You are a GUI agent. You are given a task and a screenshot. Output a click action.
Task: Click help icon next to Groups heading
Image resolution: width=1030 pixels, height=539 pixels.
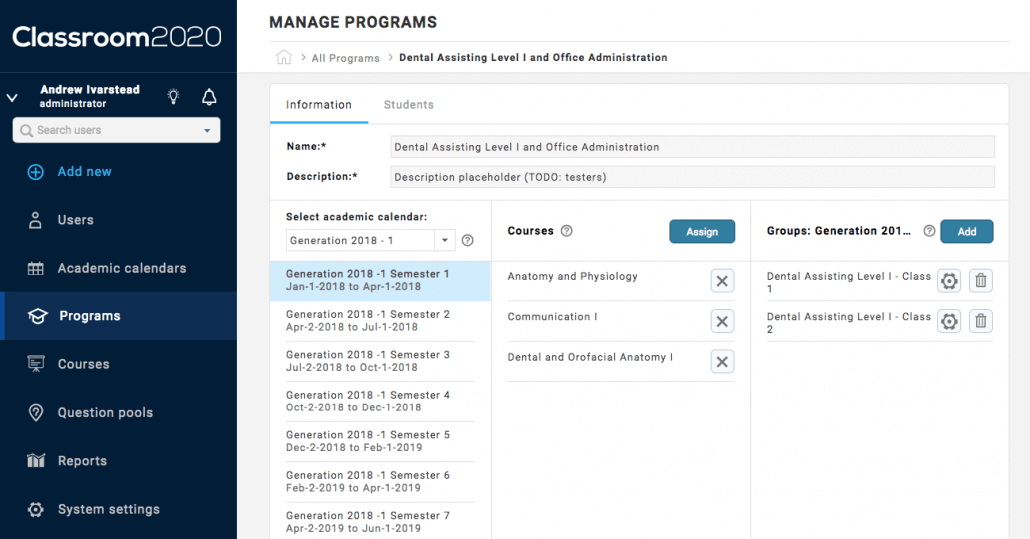(x=929, y=231)
